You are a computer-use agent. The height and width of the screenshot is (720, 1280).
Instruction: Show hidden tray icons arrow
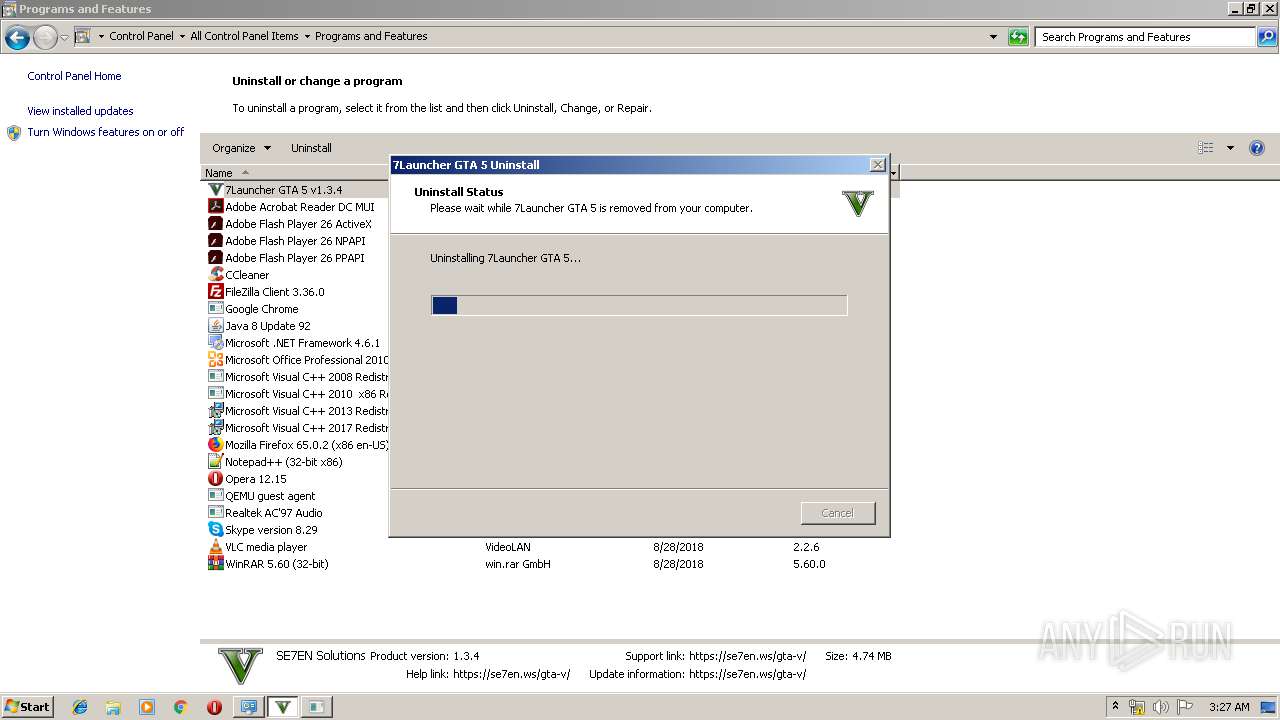pyautogui.click(x=1115, y=707)
